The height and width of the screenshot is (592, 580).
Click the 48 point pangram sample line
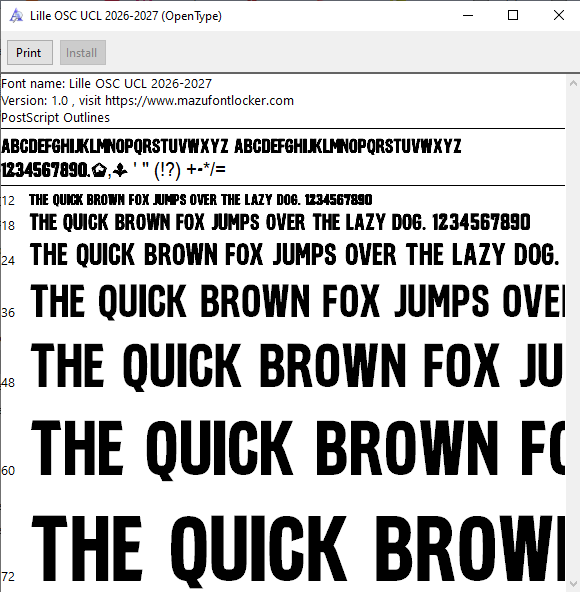point(297,366)
